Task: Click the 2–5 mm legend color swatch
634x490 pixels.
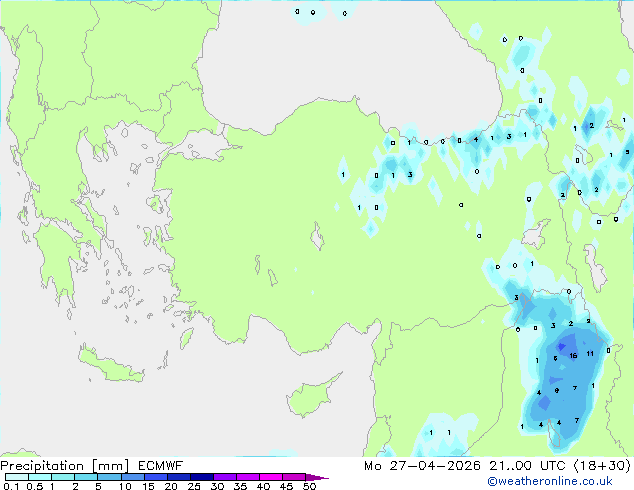Action: [86, 477]
